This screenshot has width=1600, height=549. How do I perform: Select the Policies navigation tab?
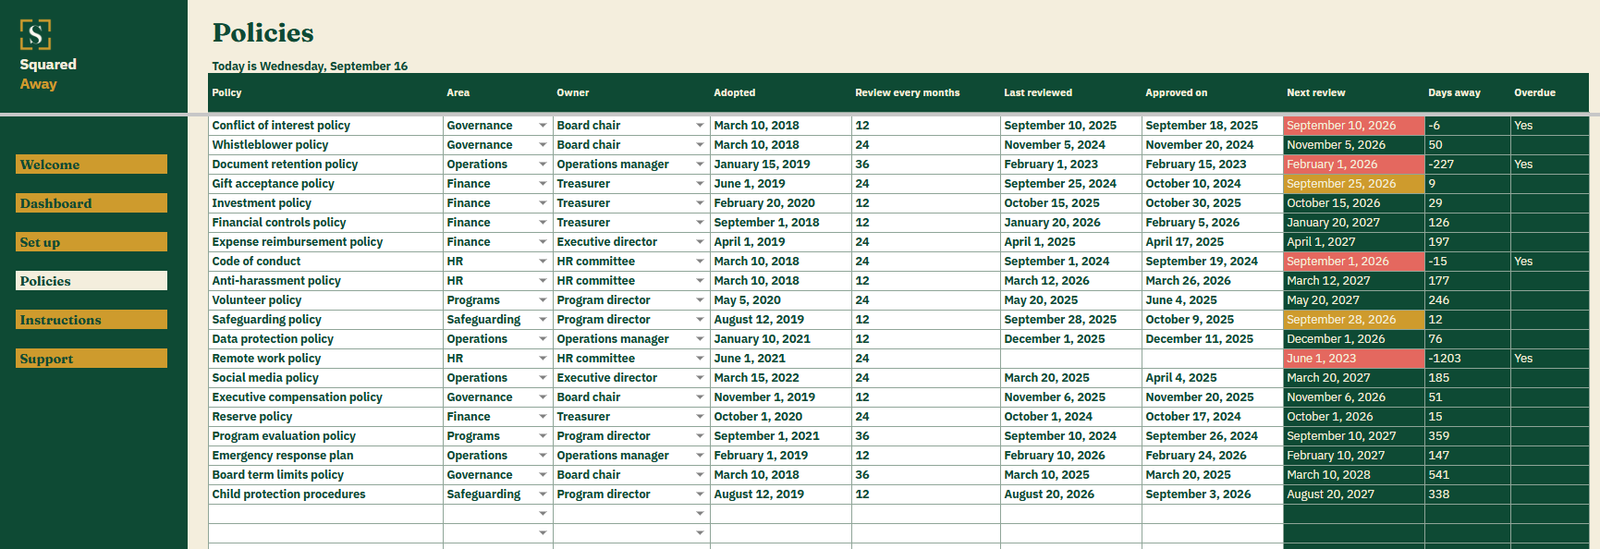point(91,281)
